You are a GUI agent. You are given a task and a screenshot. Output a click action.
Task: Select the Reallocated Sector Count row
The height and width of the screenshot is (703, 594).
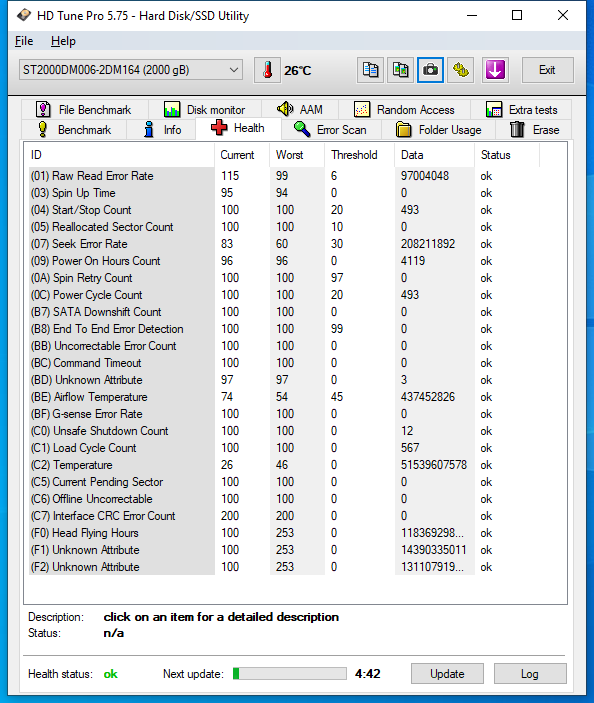284,227
